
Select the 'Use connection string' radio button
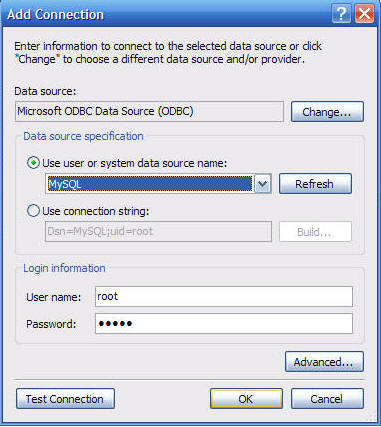(33, 211)
